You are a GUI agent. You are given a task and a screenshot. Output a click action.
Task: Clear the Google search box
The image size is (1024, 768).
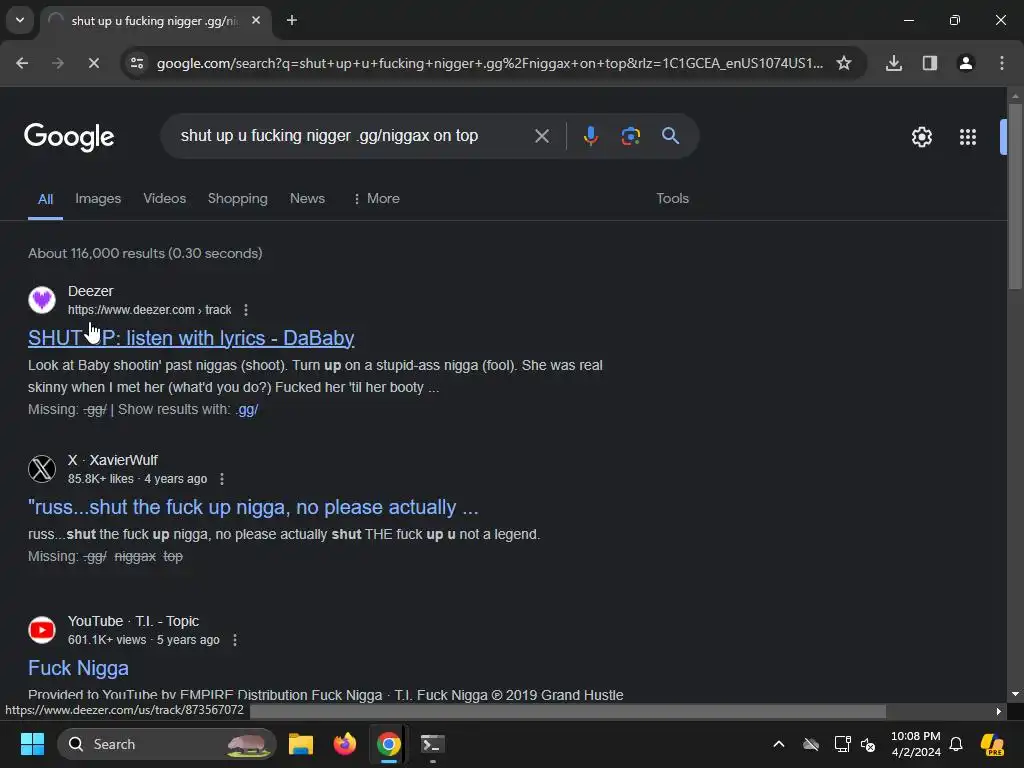coord(541,136)
